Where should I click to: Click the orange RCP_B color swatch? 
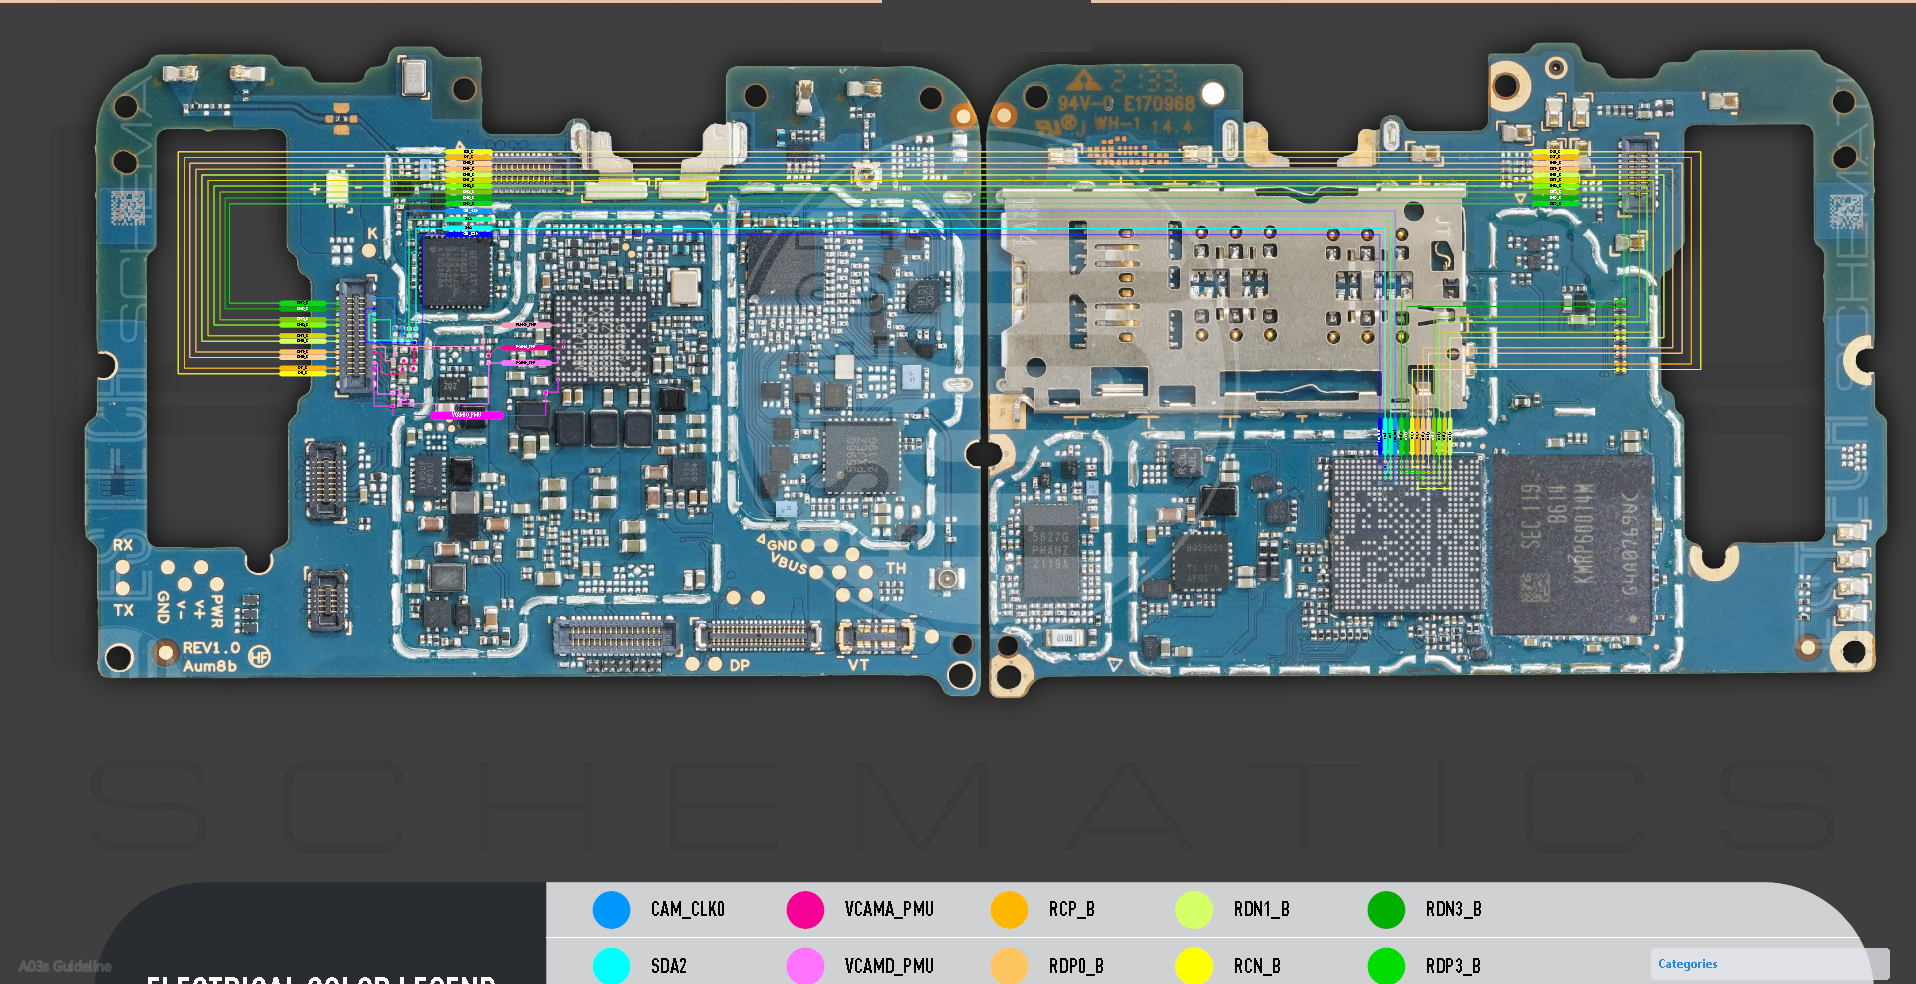(x=1009, y=909)
